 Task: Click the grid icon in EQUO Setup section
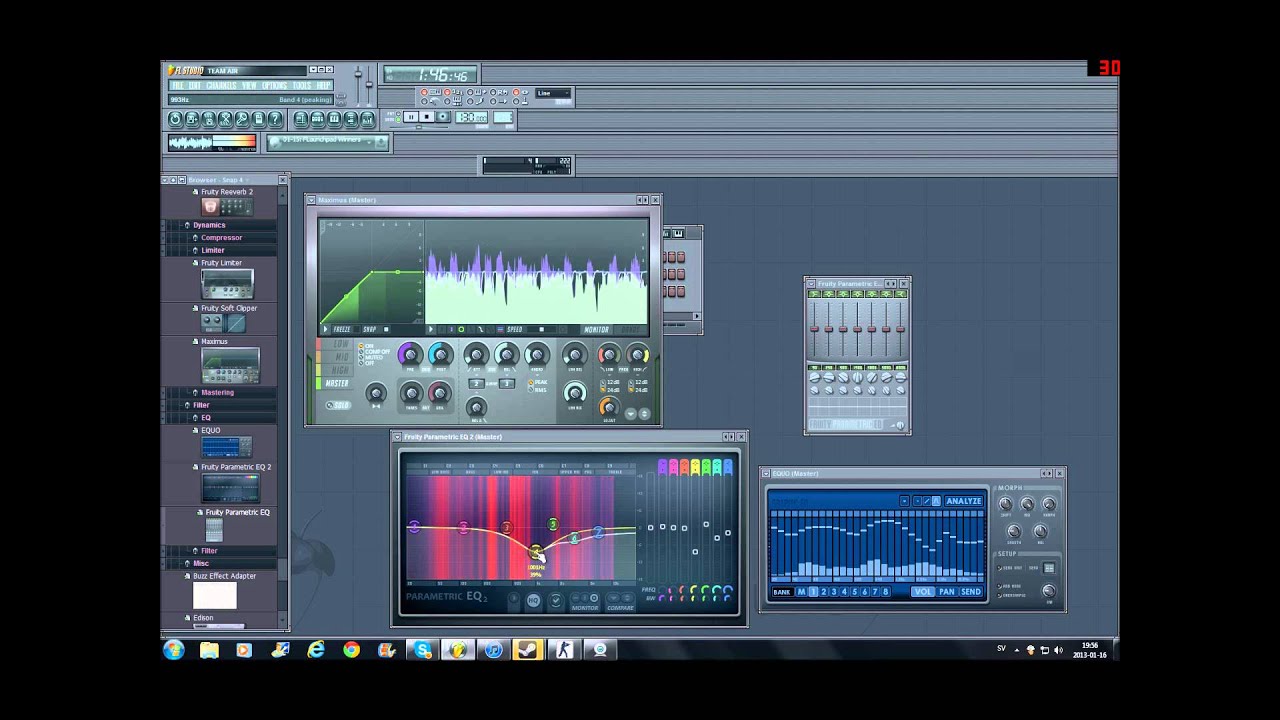point(1049,568)
